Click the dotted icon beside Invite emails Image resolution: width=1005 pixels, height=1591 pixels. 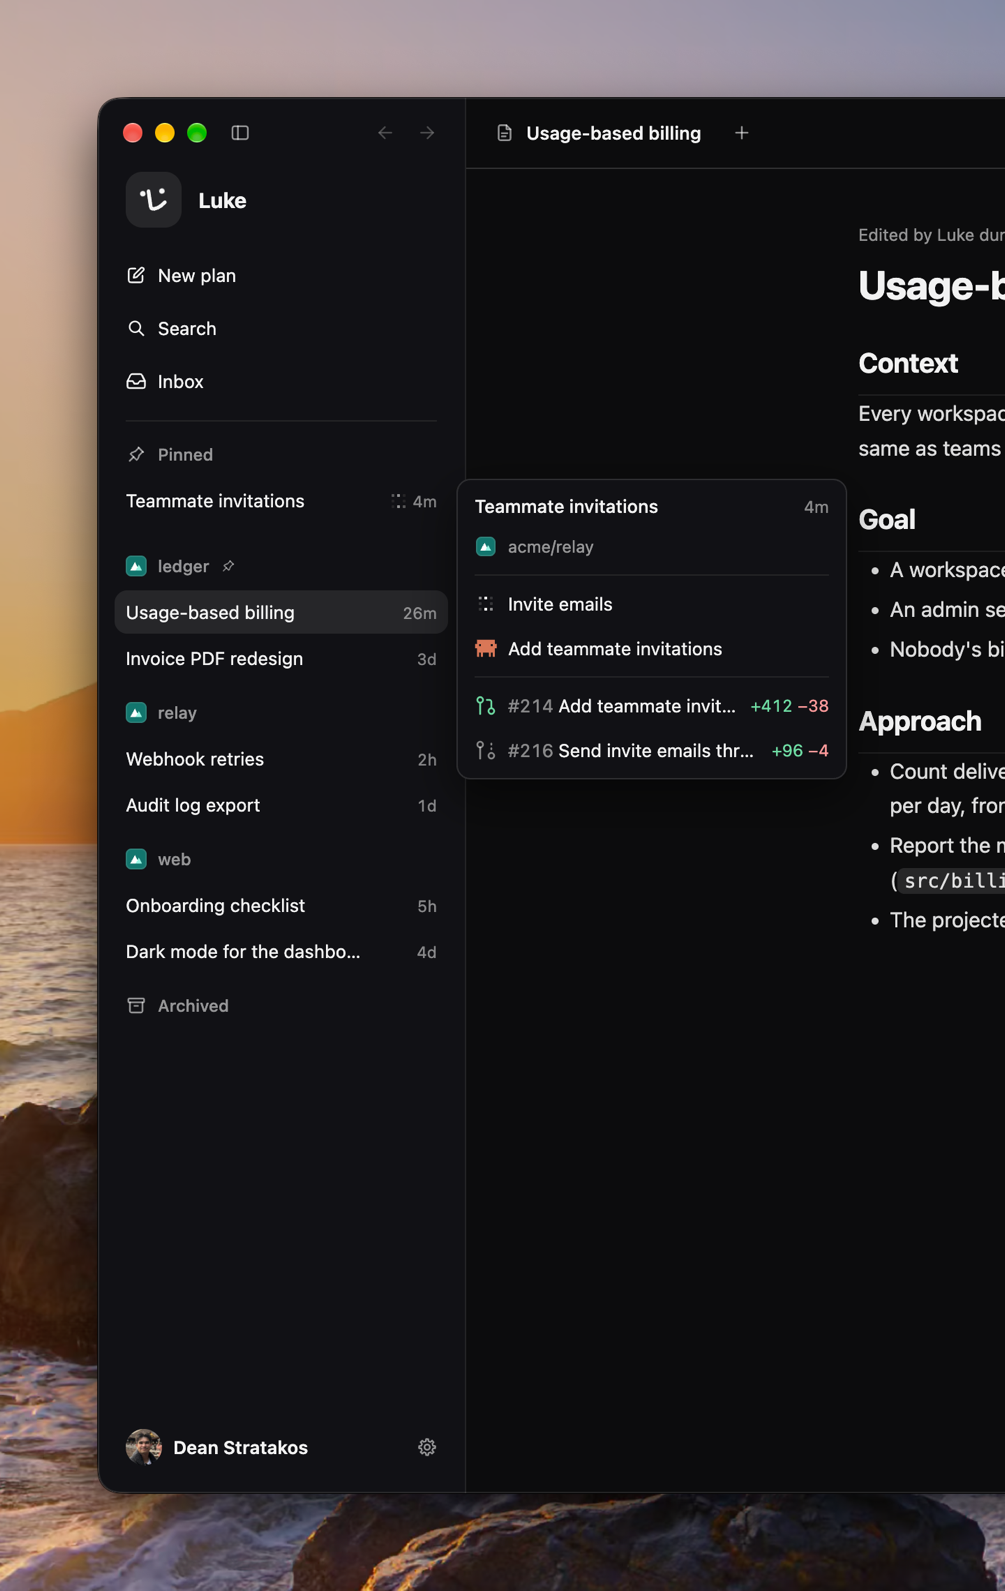pos(486,604)
